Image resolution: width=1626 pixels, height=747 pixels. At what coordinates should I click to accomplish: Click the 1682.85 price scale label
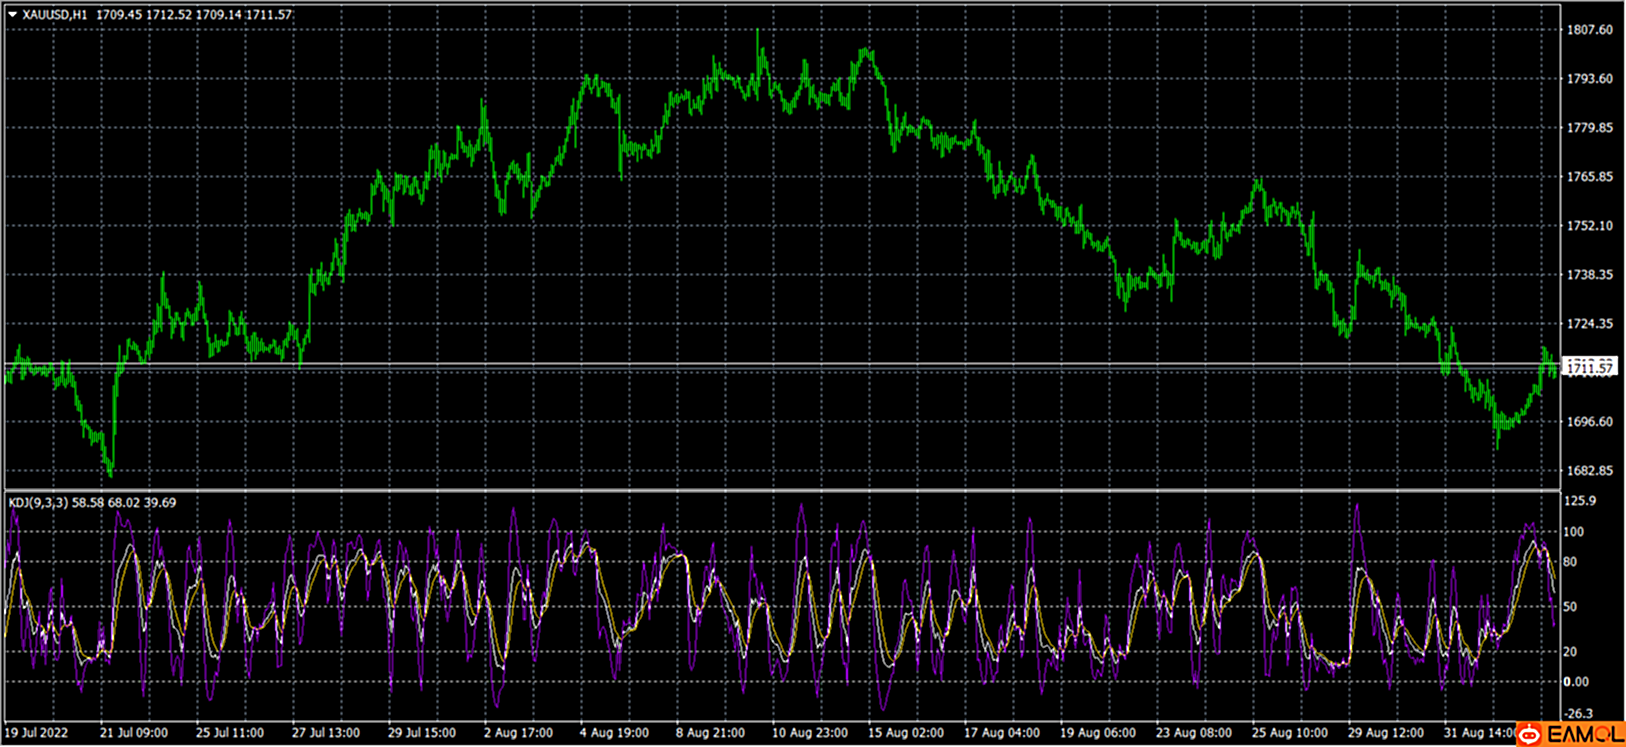1590,471
